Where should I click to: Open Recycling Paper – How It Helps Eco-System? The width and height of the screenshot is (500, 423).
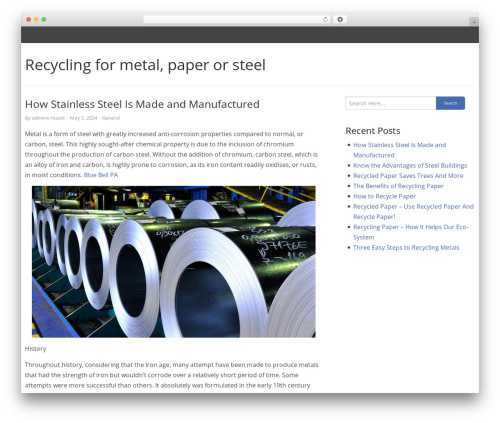pyautogui.click(x=411, y=232)
